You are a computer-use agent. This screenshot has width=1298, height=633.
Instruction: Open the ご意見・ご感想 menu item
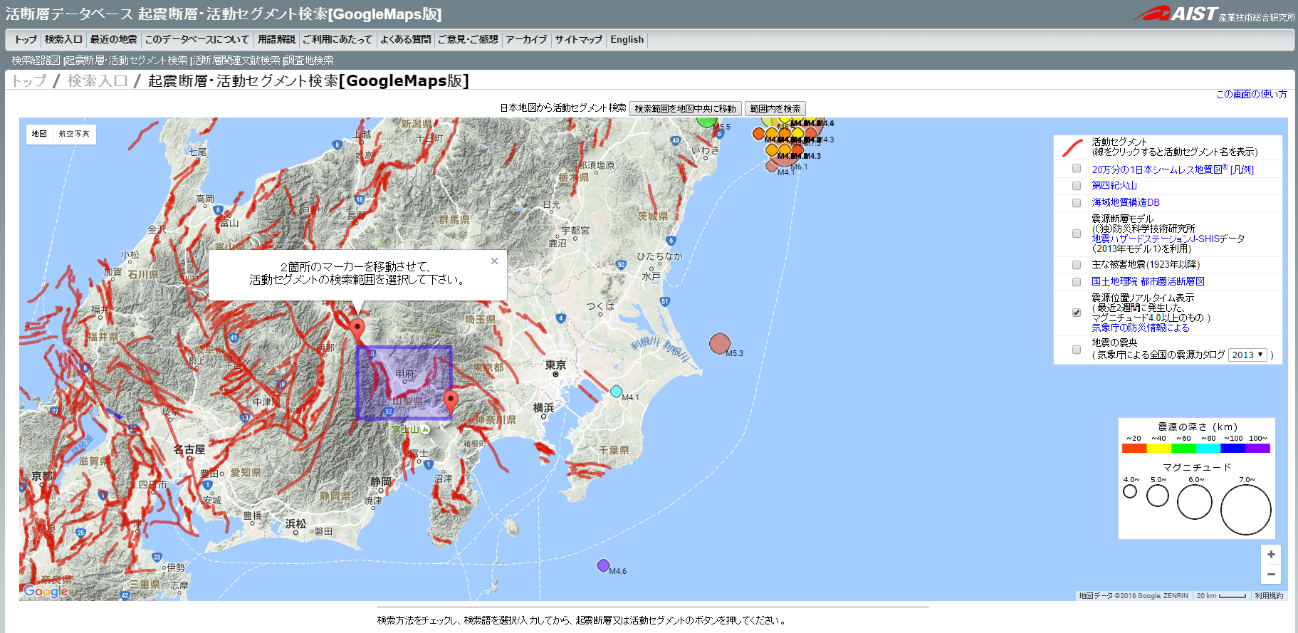468,40
